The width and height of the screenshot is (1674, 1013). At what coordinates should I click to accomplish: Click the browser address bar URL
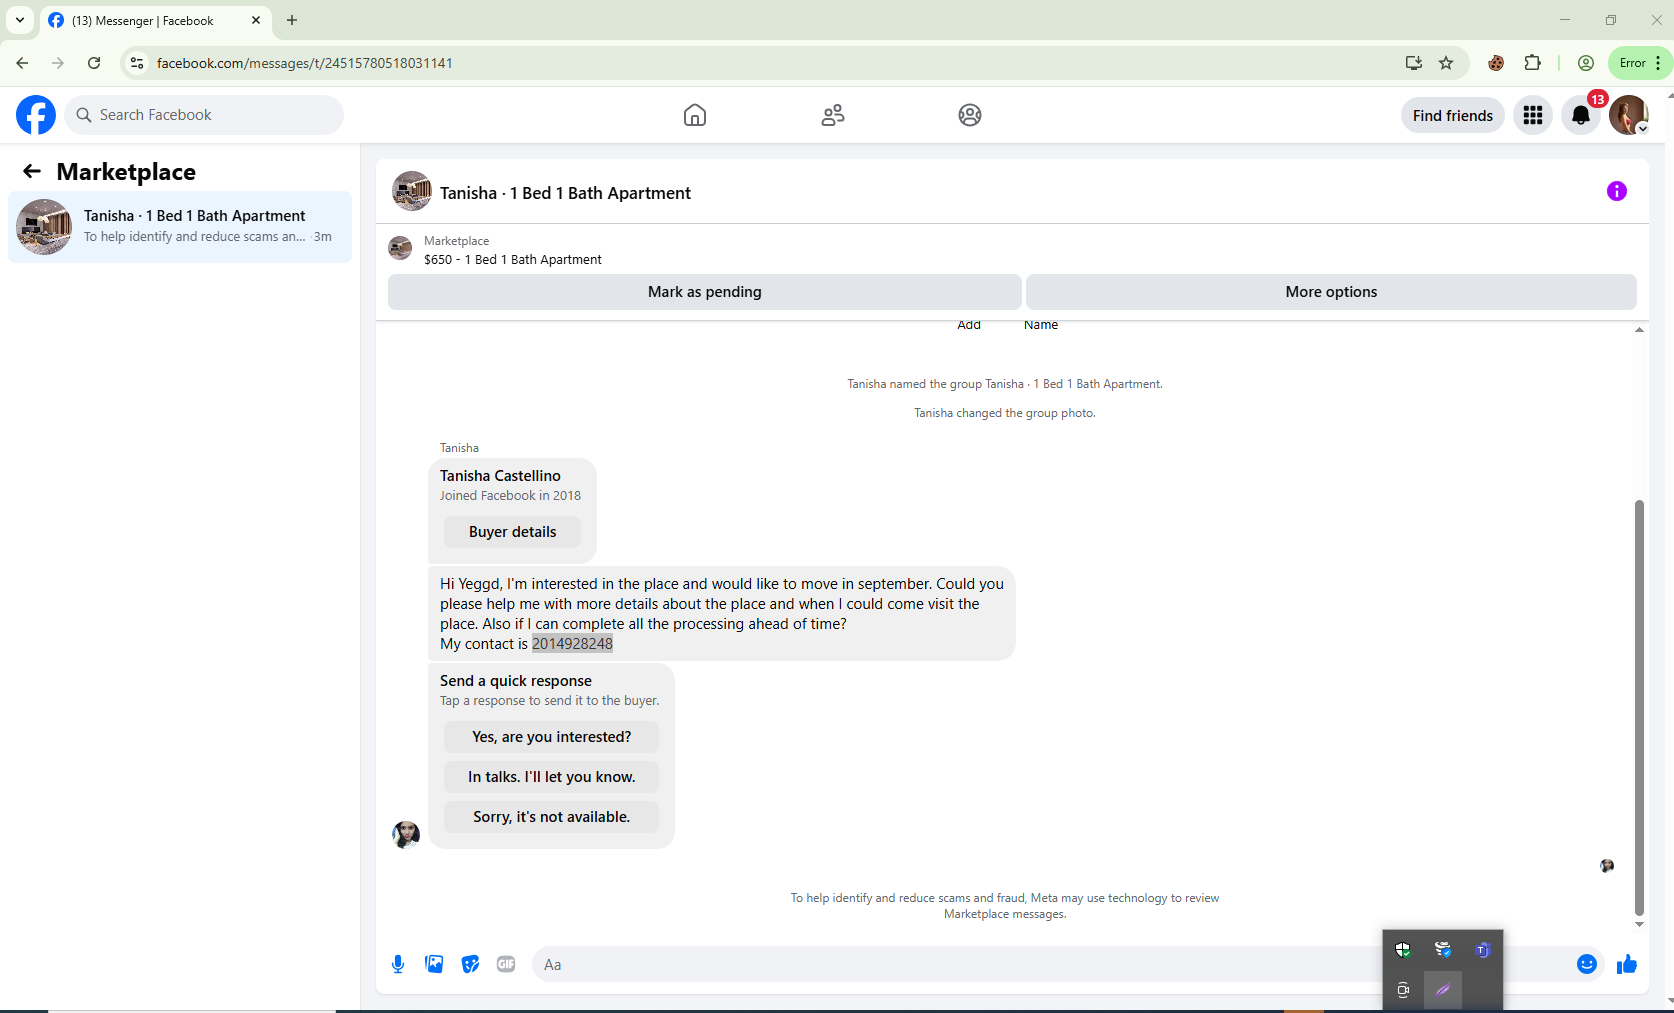point(305,63)
